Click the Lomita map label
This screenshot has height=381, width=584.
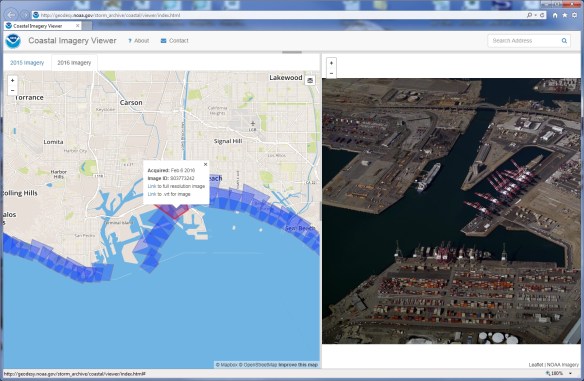point(53,142)
